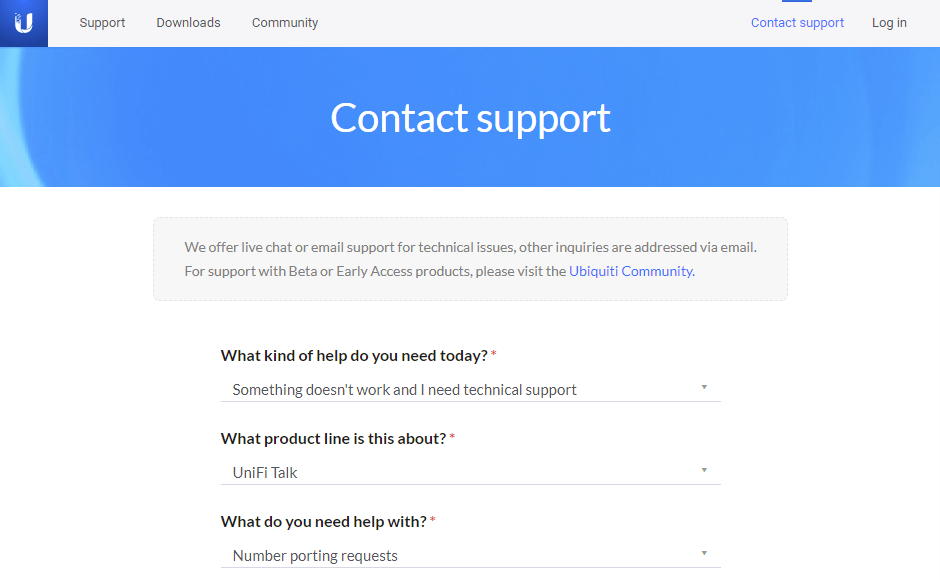Select the Contact support tab
The image size is (940, 580).
[x=797, y=22]
